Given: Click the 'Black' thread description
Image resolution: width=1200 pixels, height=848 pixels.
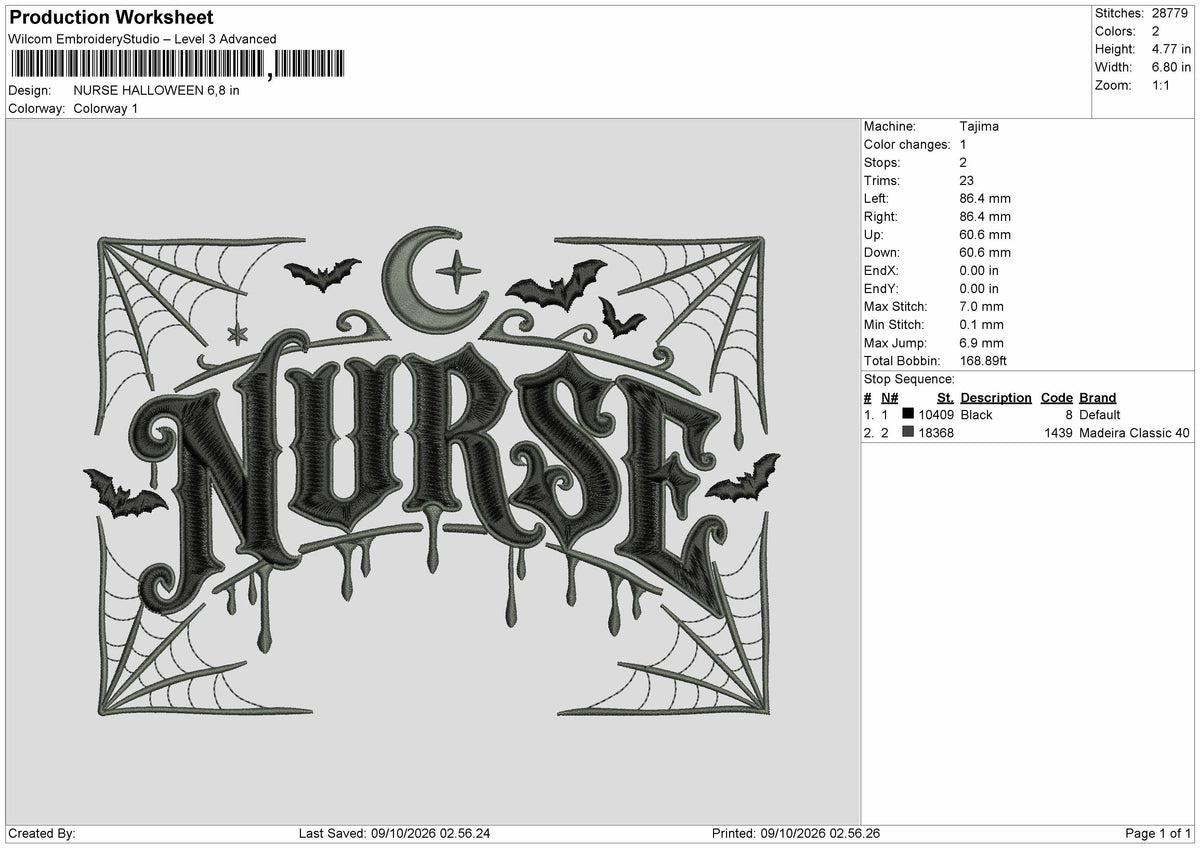Looking at the screenshot, I should pos(977,414).
